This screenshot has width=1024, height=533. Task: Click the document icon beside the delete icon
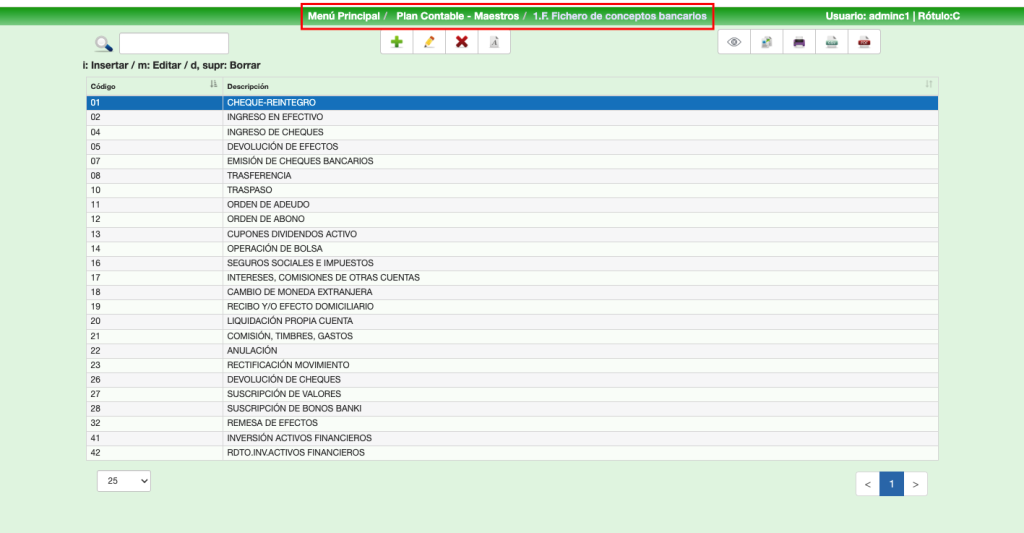click(493, 42)
